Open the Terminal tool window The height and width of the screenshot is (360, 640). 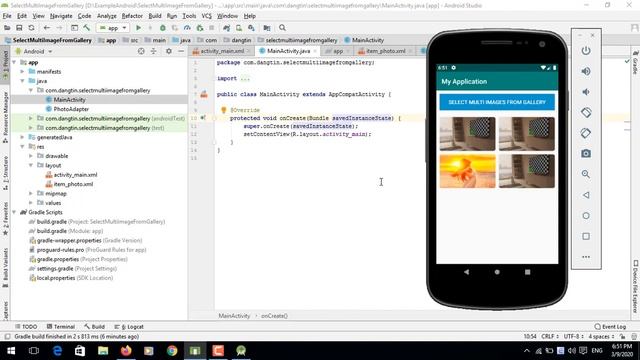click(60, 327)
